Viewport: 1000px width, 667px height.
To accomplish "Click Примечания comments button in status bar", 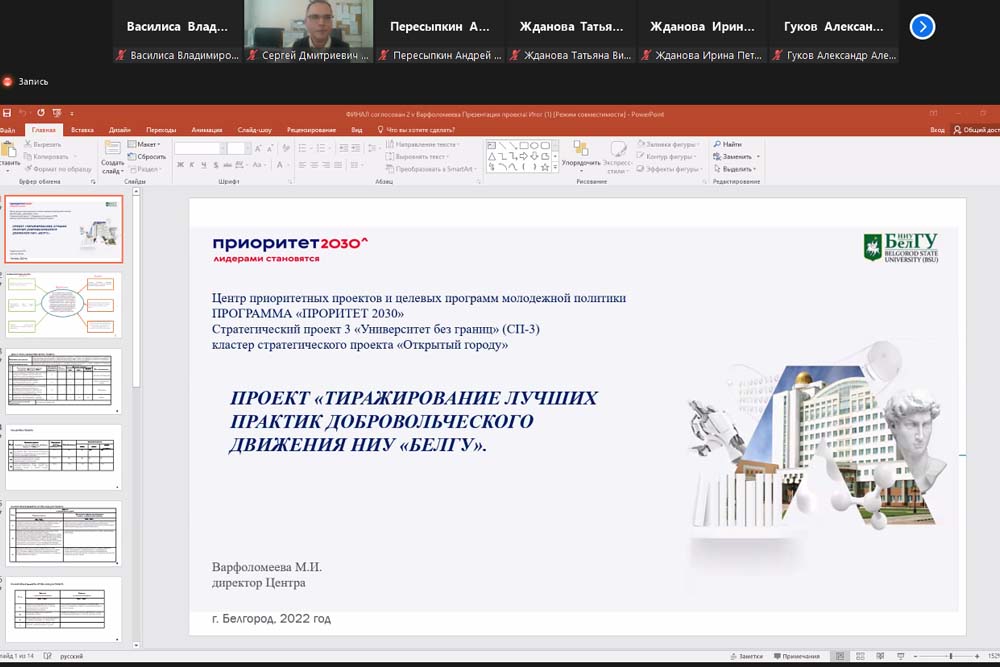I will click(x=796, y=656).
